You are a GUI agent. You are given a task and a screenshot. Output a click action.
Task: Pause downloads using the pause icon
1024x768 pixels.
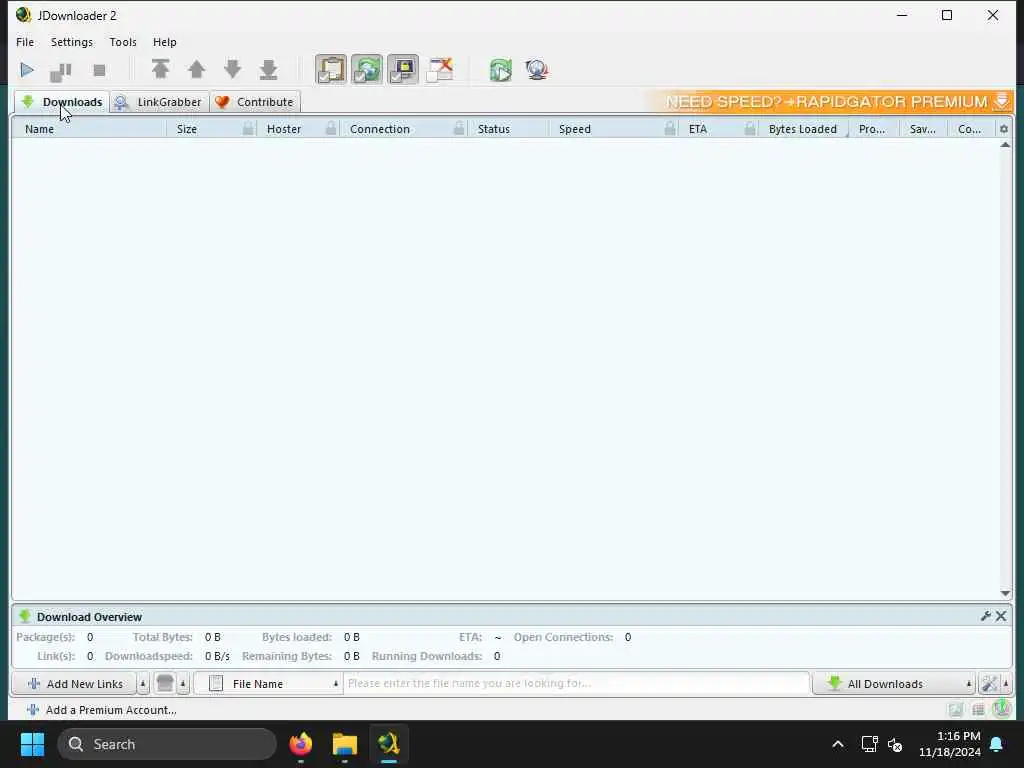(x=61, y=71)
